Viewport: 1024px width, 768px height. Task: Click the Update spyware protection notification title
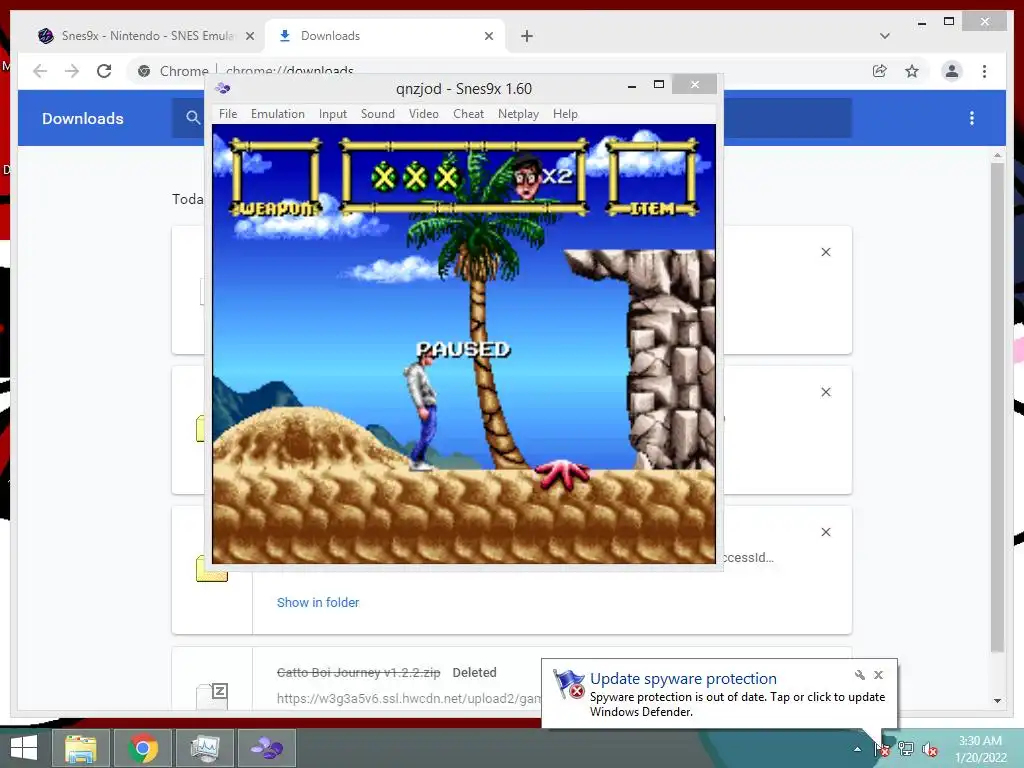683,679
